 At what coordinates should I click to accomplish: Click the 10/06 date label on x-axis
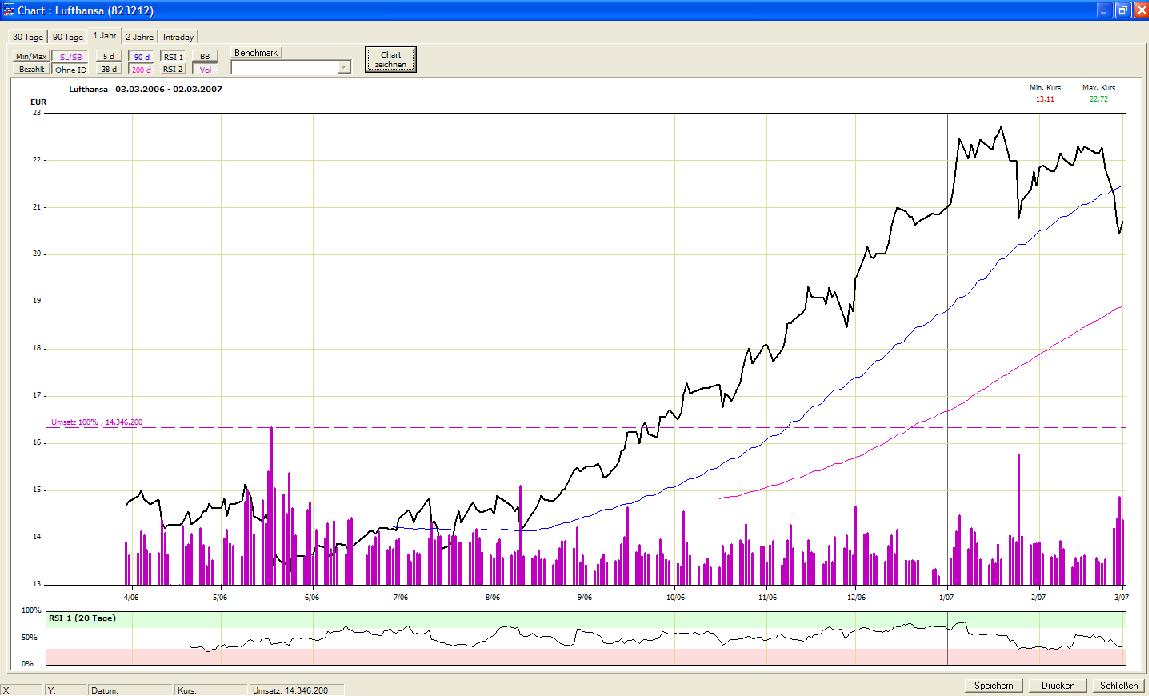pos(675,597)
